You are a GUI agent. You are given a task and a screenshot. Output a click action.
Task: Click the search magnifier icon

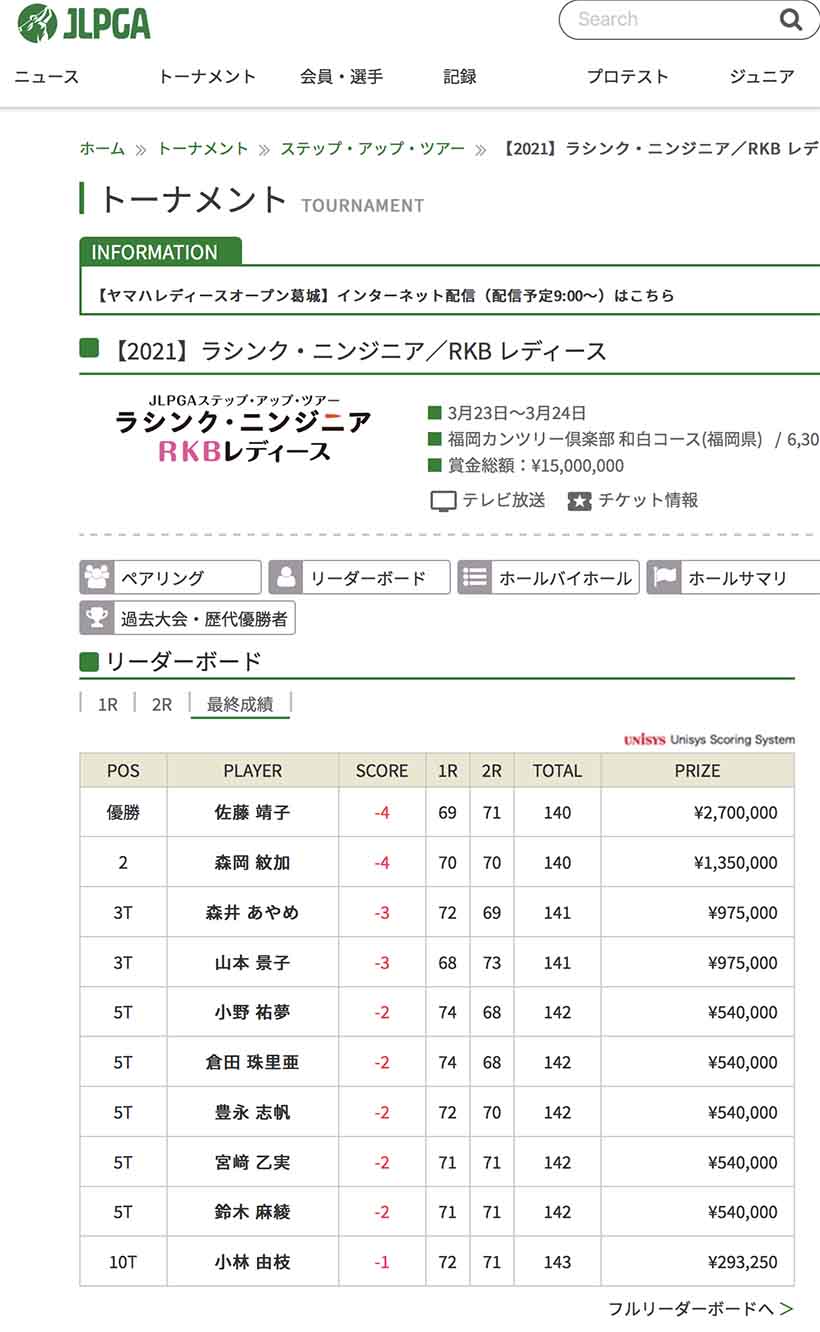pos(790,20)
